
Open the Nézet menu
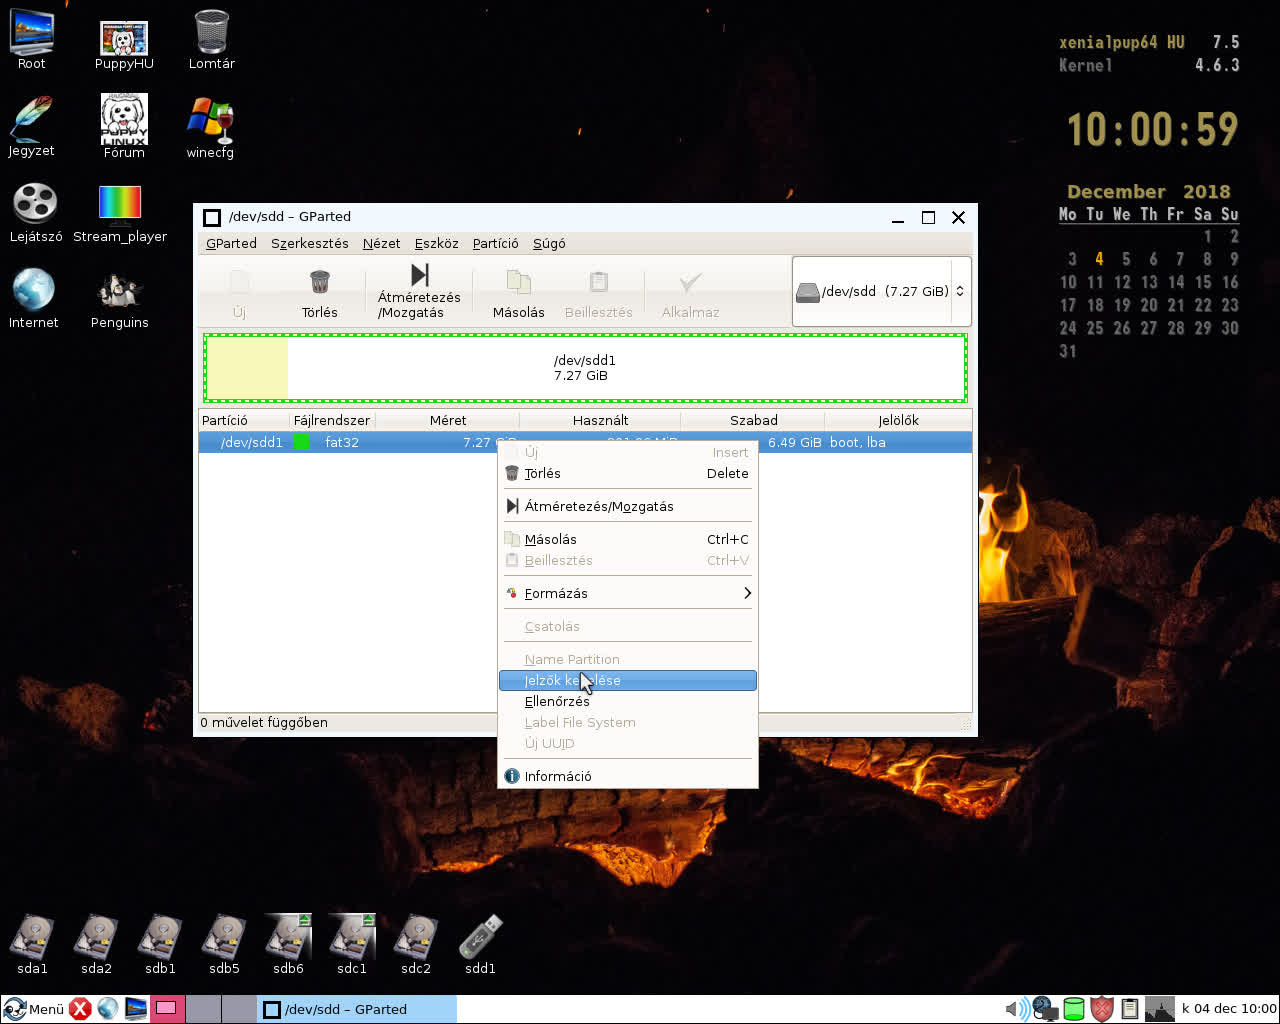pyautogui.click(x=381, y=243)
